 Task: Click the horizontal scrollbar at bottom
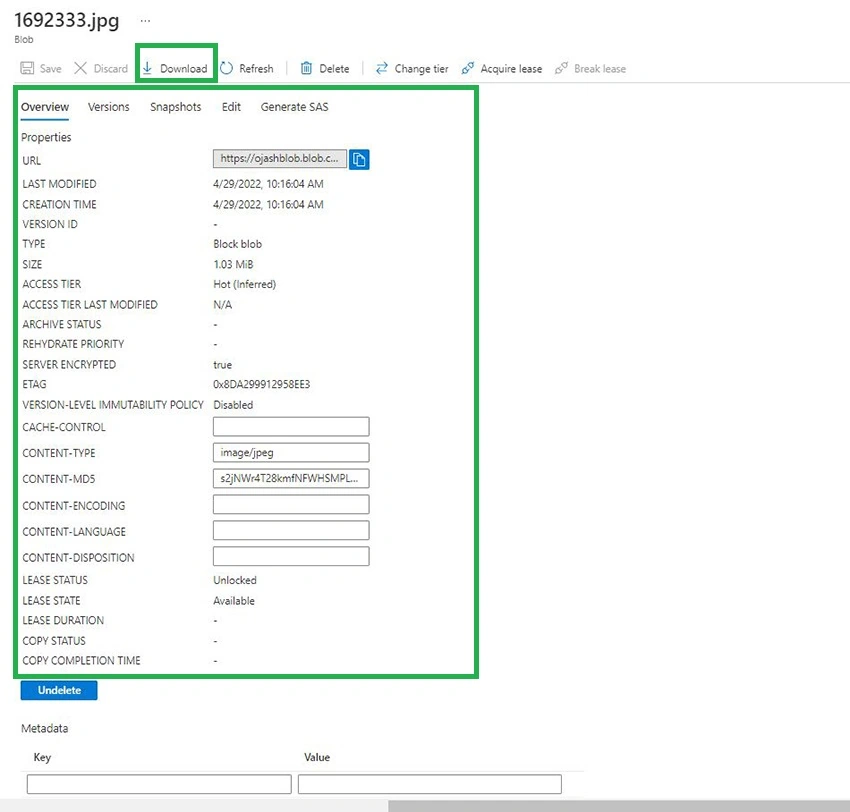619,805
